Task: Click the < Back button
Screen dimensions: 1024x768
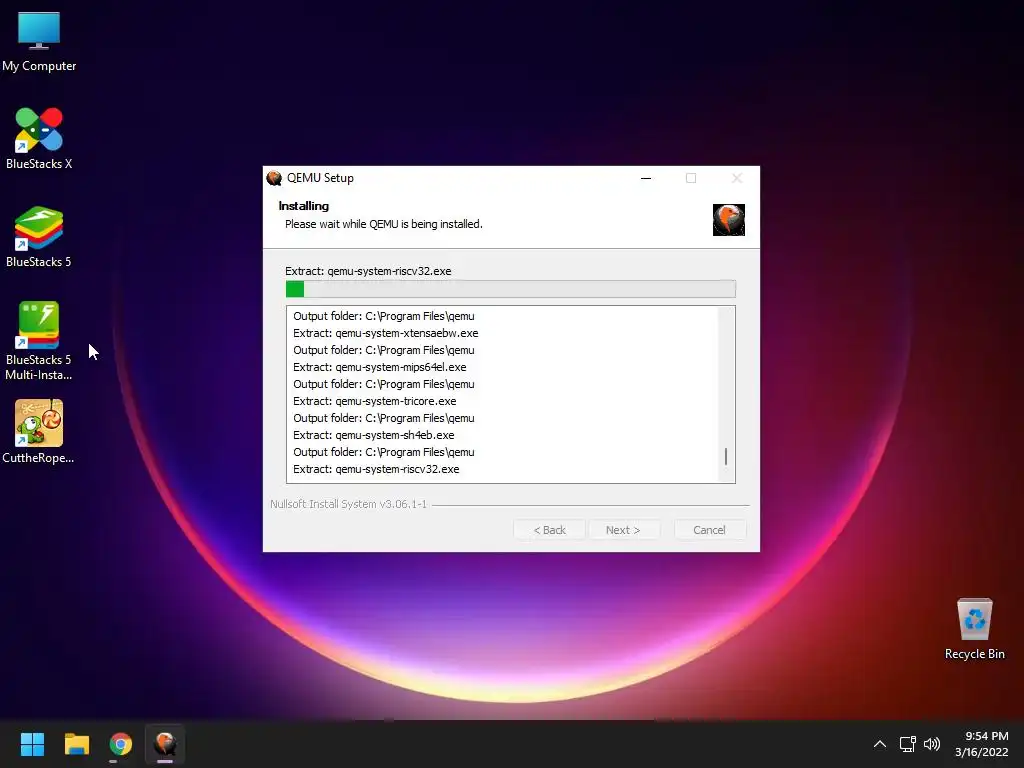Action: click(x=549, y=530)
